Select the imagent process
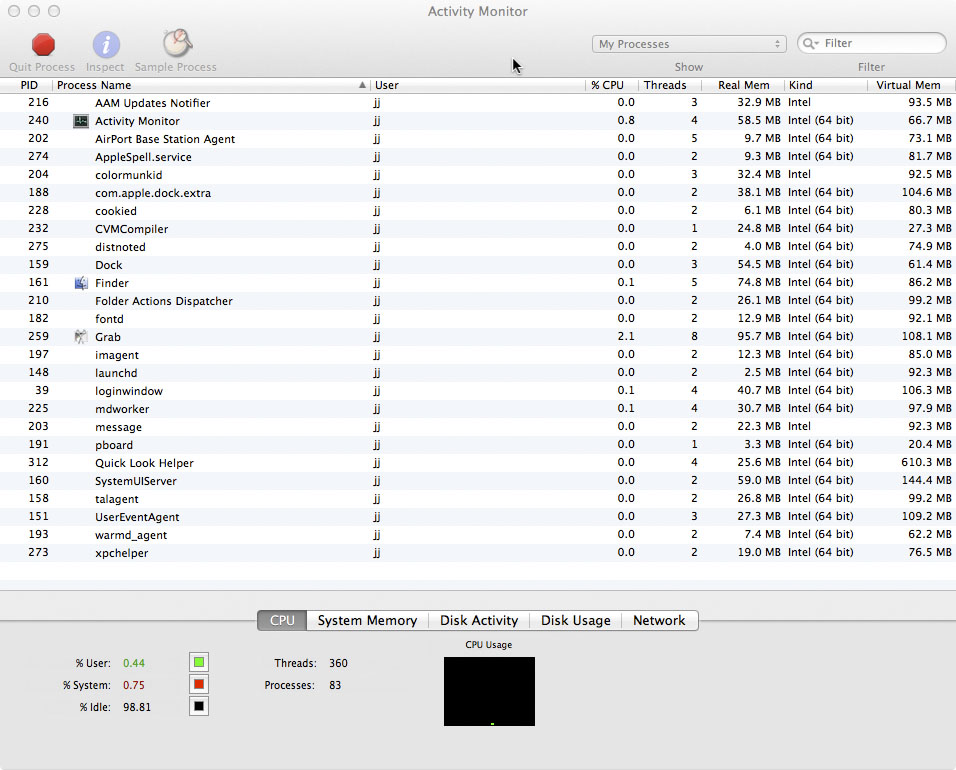The height and width of the screenshot is (770, 956). click(478, 354)
